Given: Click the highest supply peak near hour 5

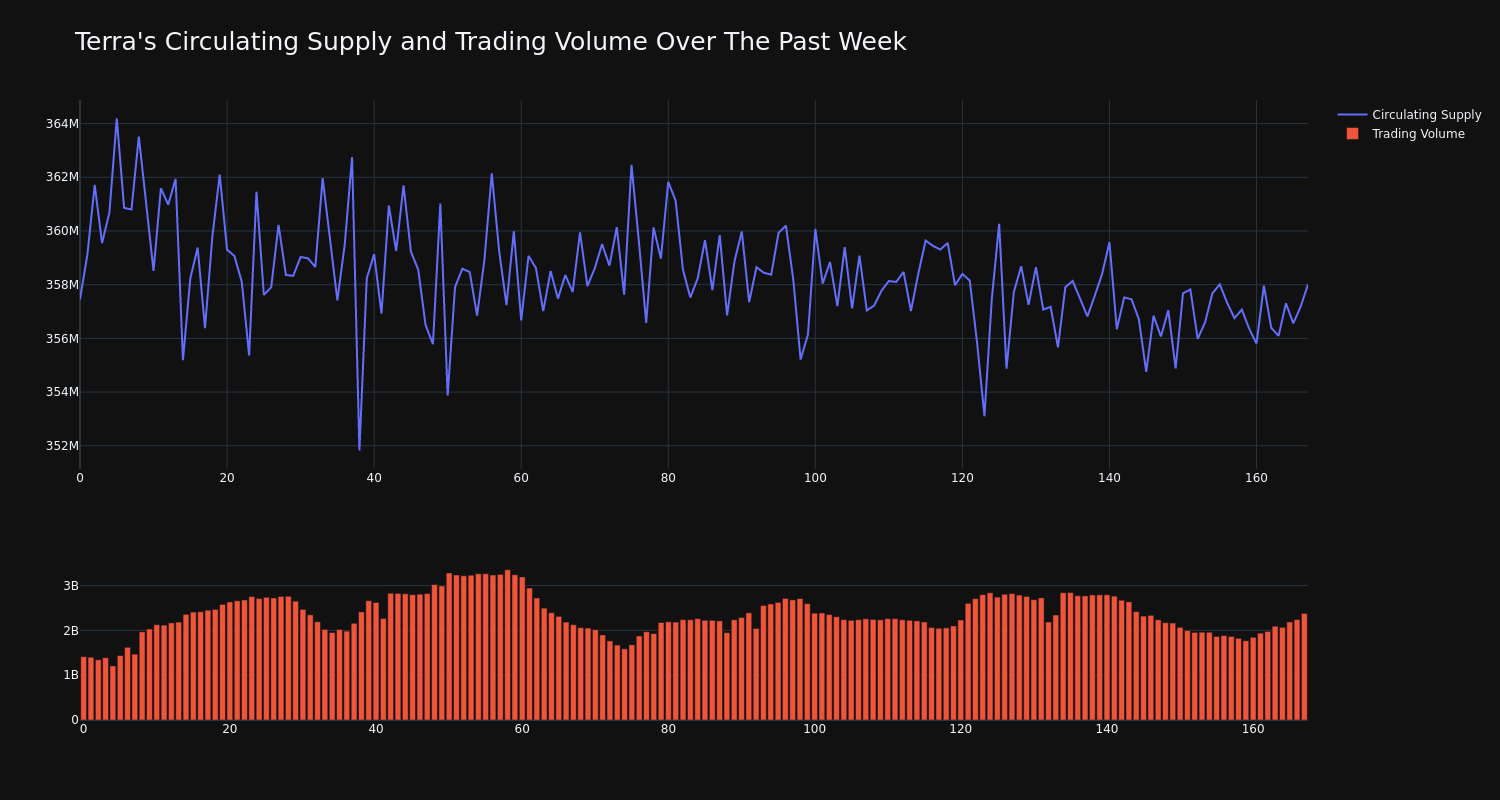Looking at the screenshot, I should point(116,119).
